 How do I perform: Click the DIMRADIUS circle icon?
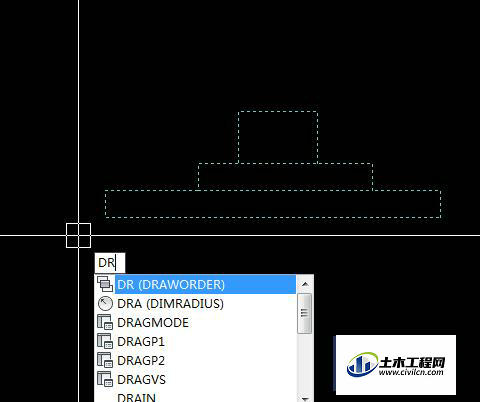click(105, 303)
